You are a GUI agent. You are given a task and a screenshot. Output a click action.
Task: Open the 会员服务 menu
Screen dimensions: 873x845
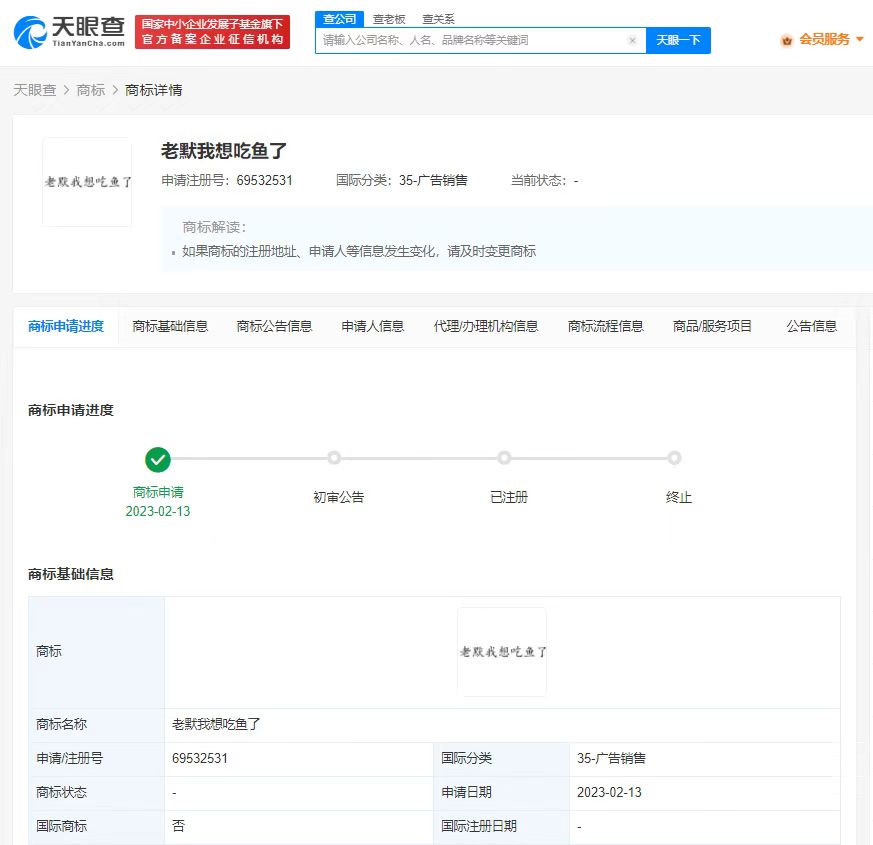pos(824,40)
